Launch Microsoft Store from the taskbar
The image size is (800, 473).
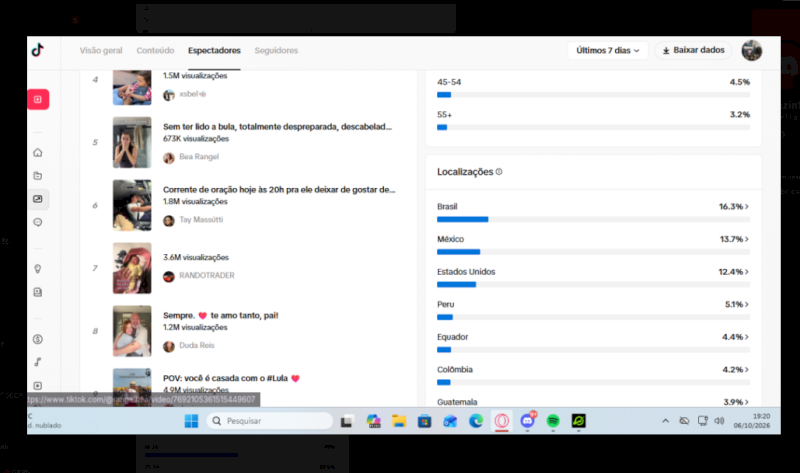pyautogui.click(x=424, y=421)
